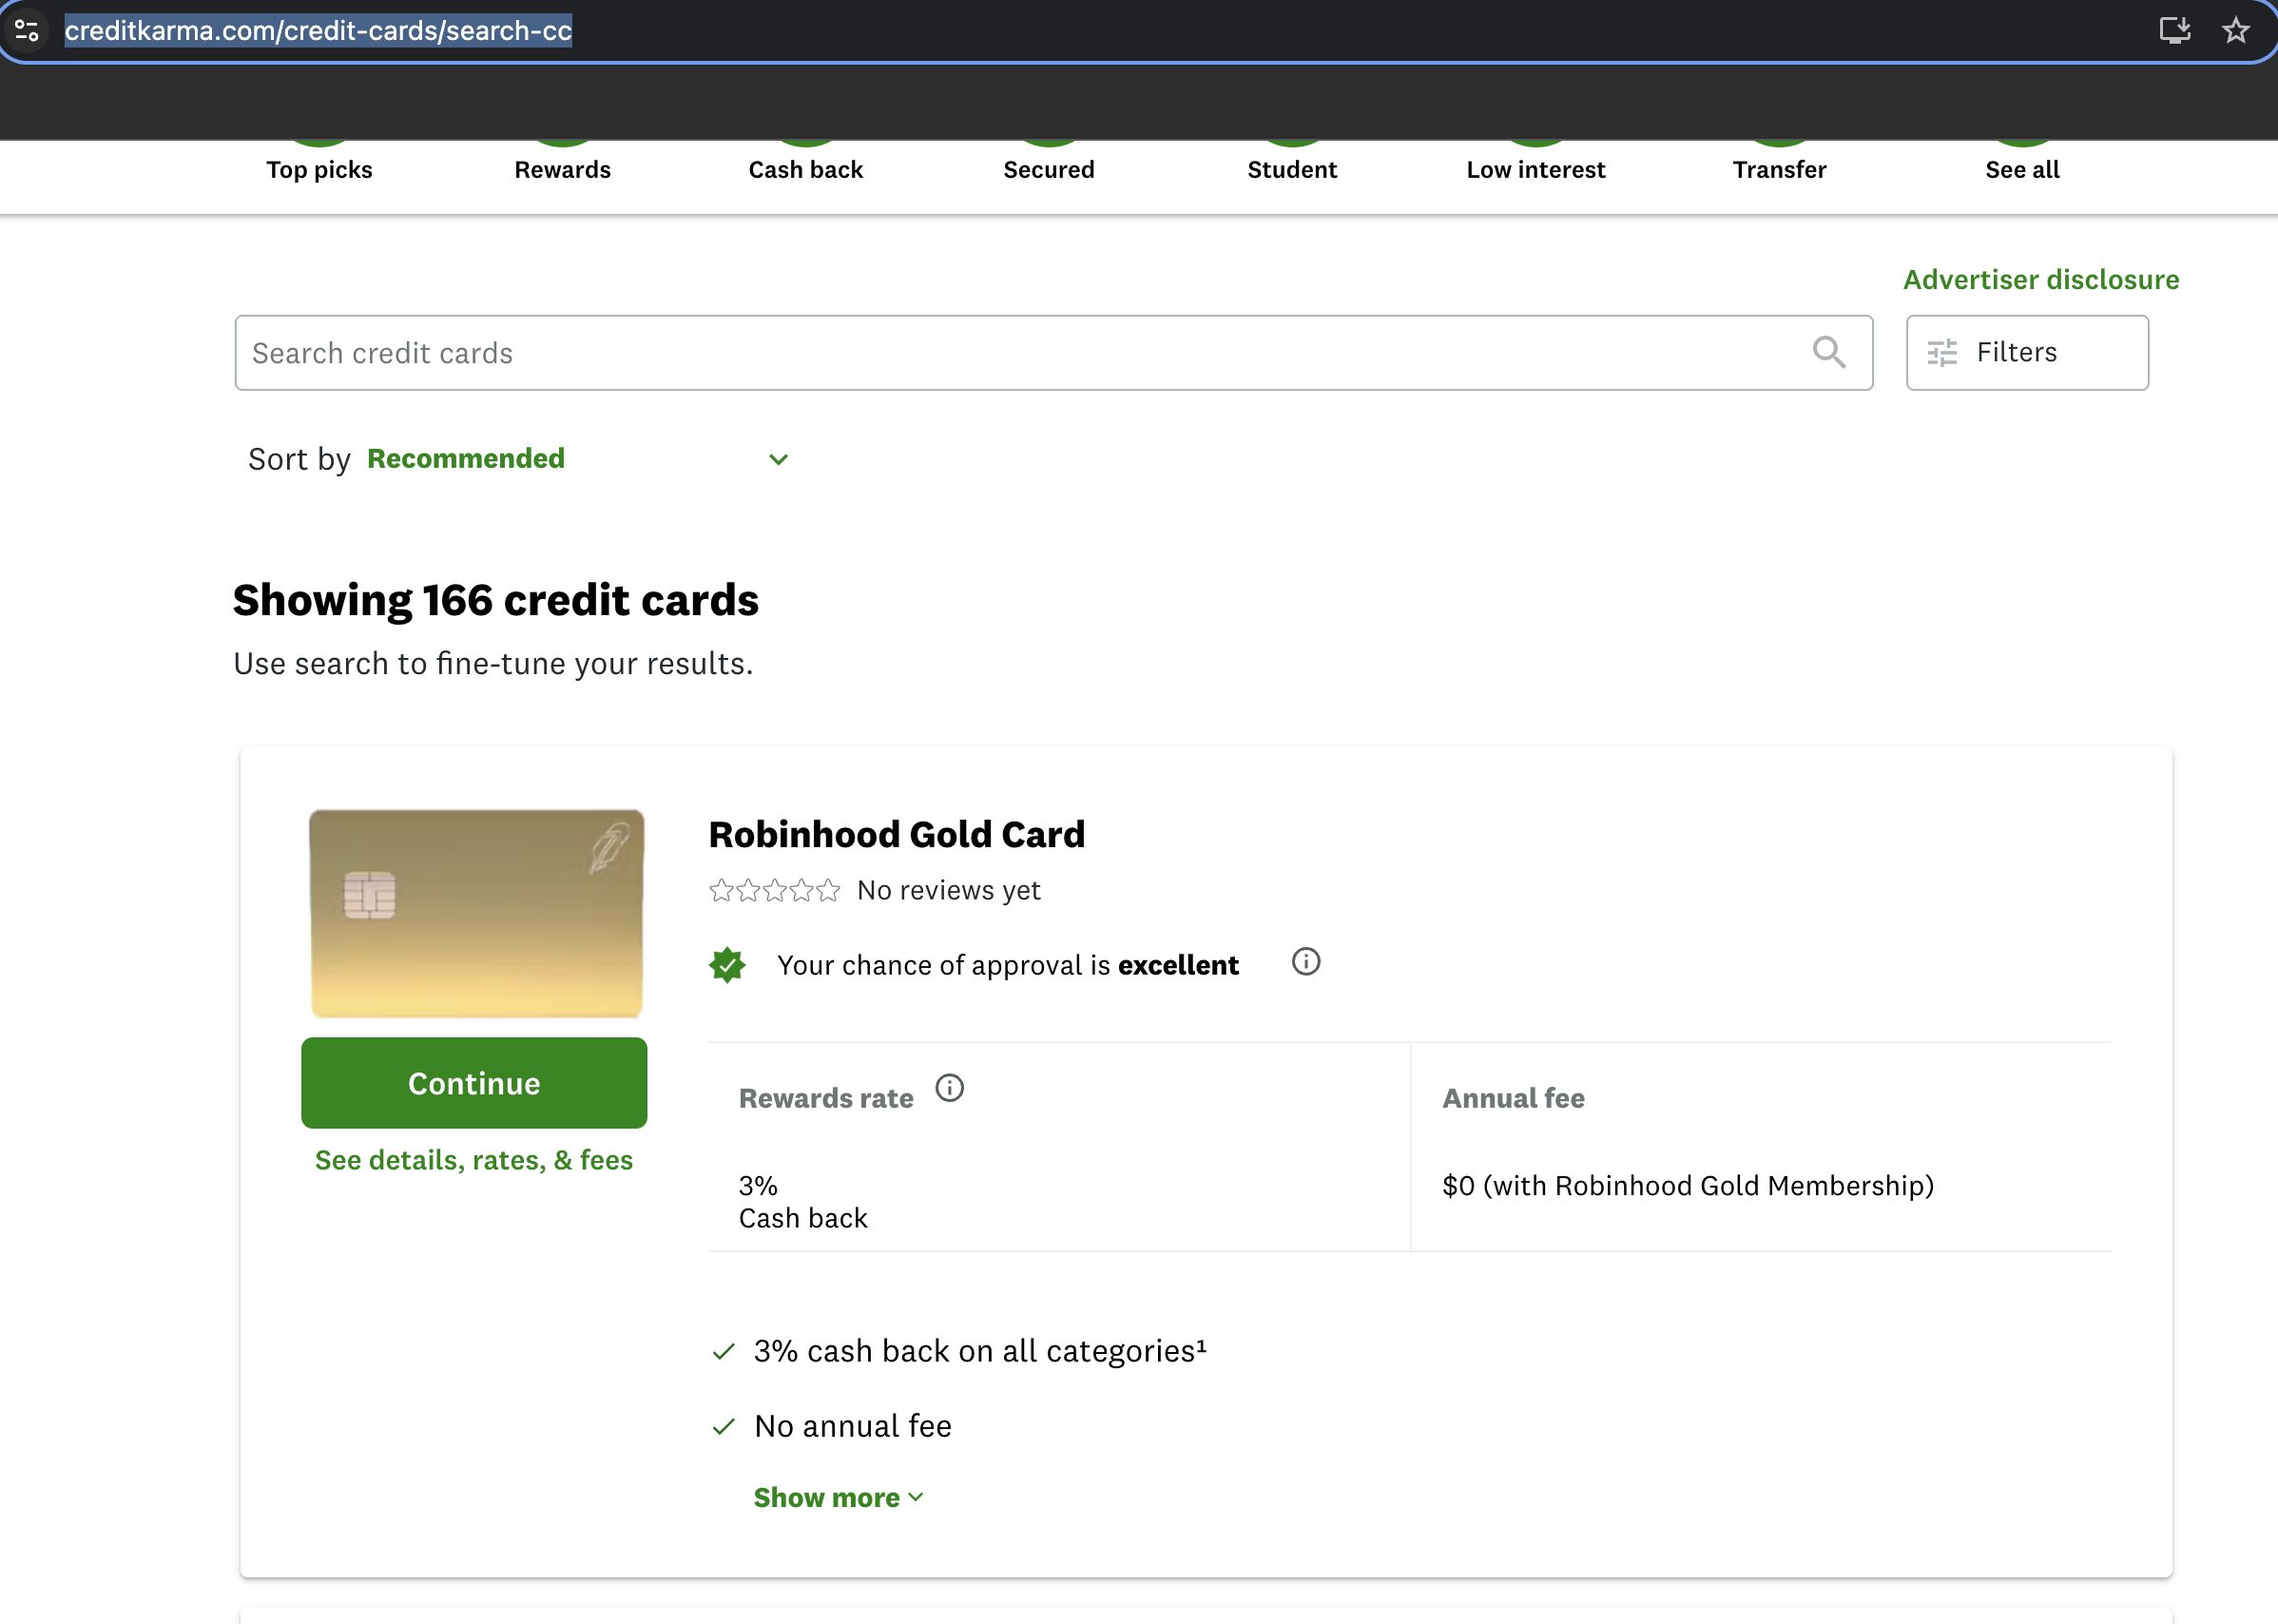2278x1624 pixels.
Task: Open the Filters panel
Action: tap(2025, 352)
